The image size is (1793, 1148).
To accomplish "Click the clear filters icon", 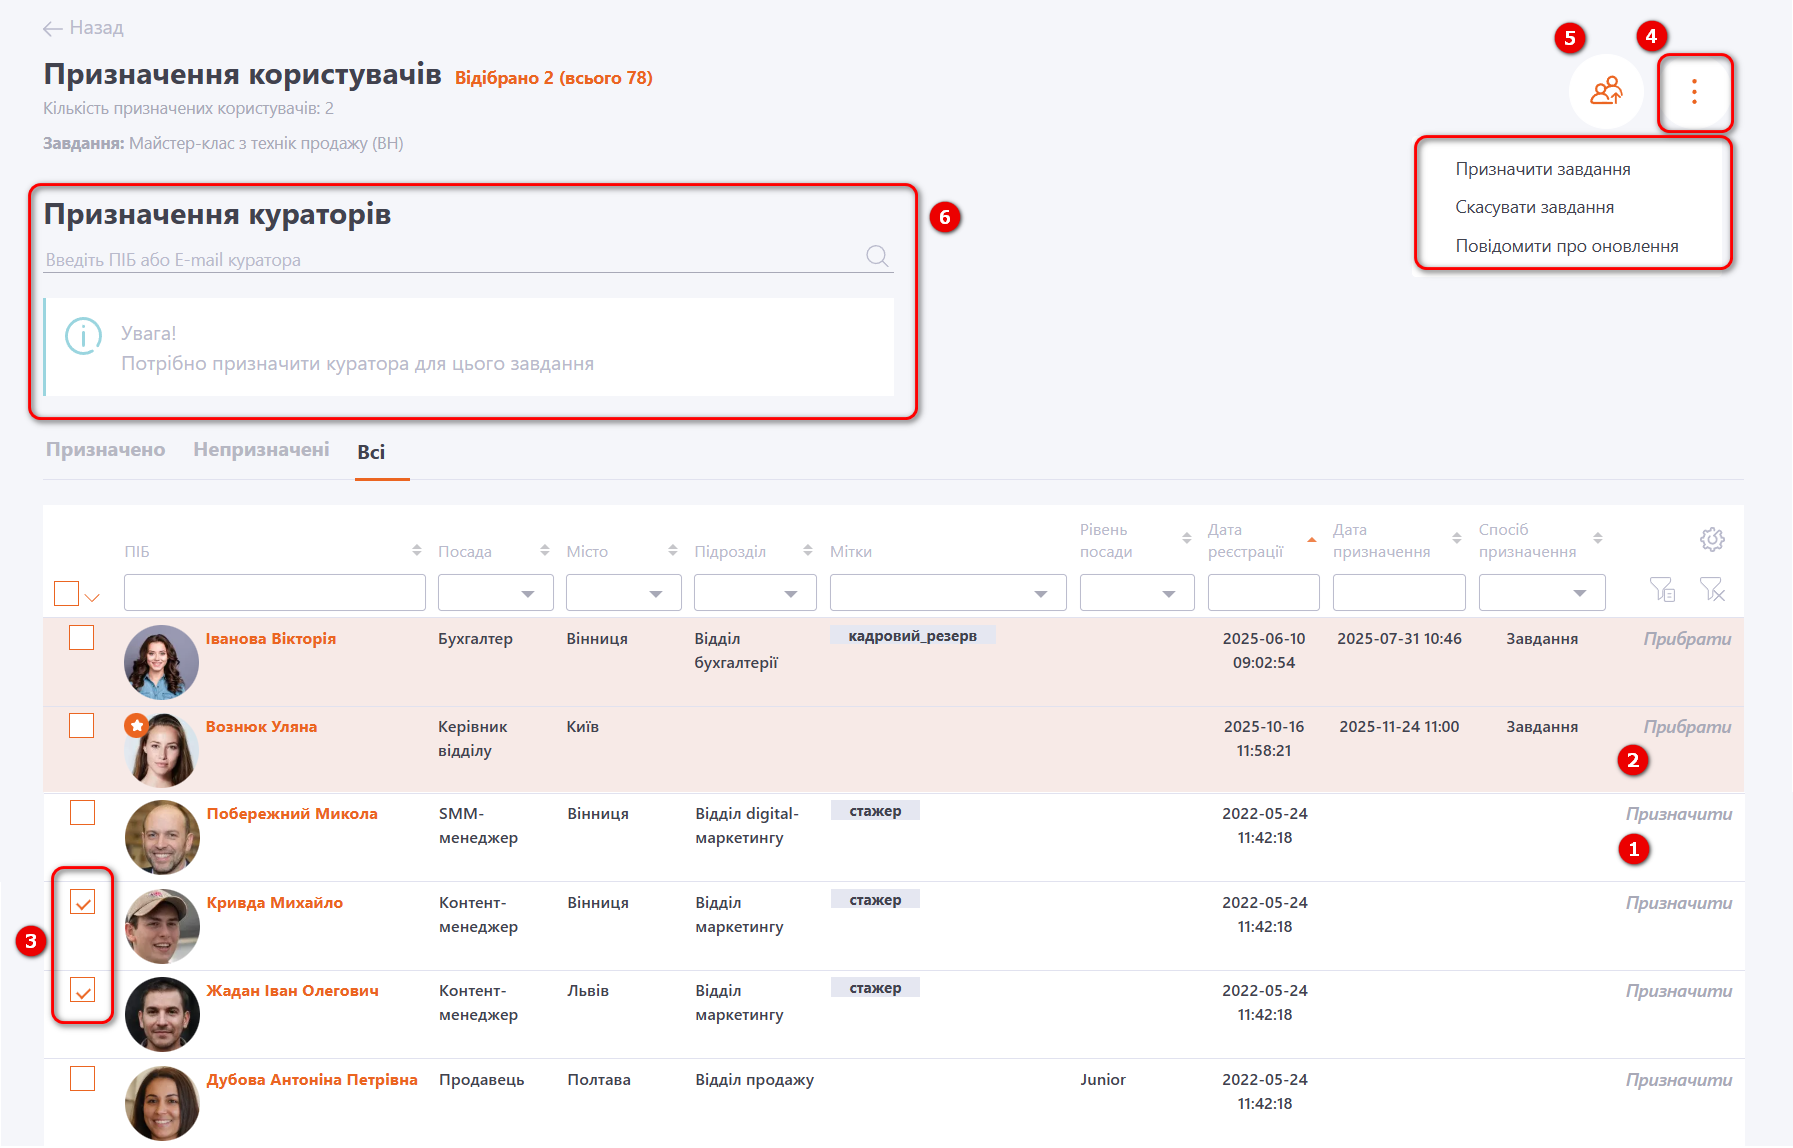I will (1712, 591).
